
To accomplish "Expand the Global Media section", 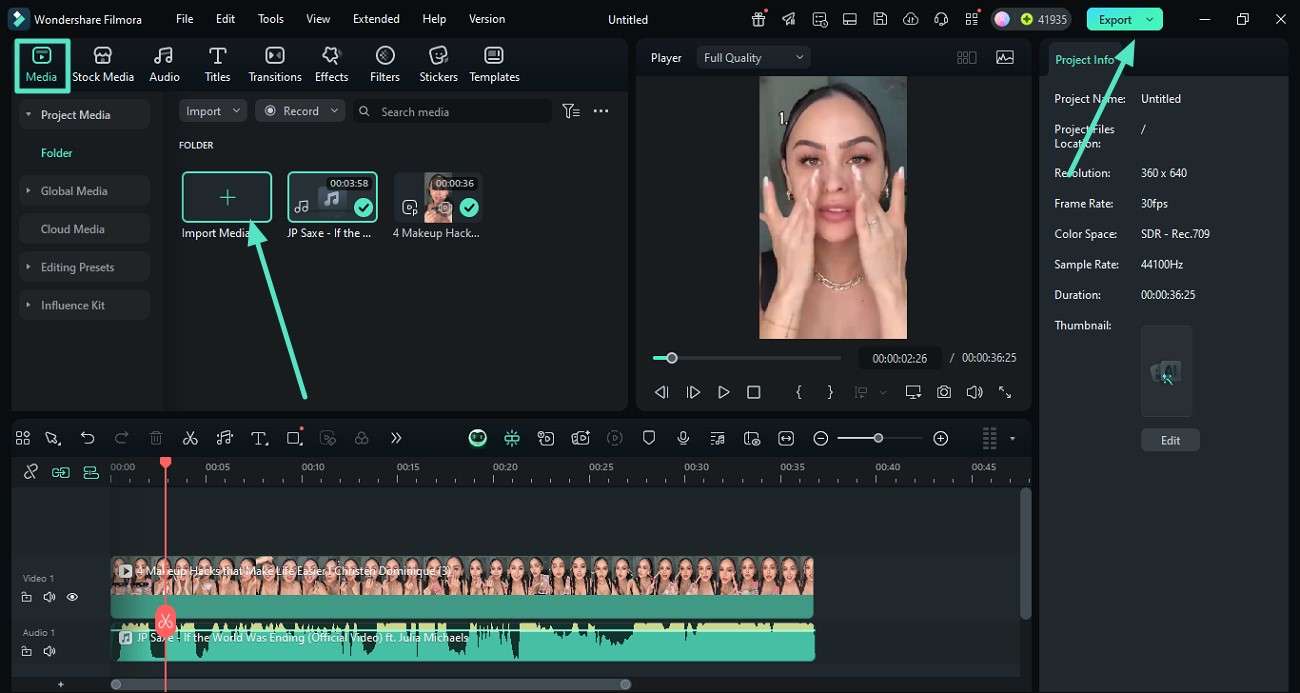I will point(84,191).
